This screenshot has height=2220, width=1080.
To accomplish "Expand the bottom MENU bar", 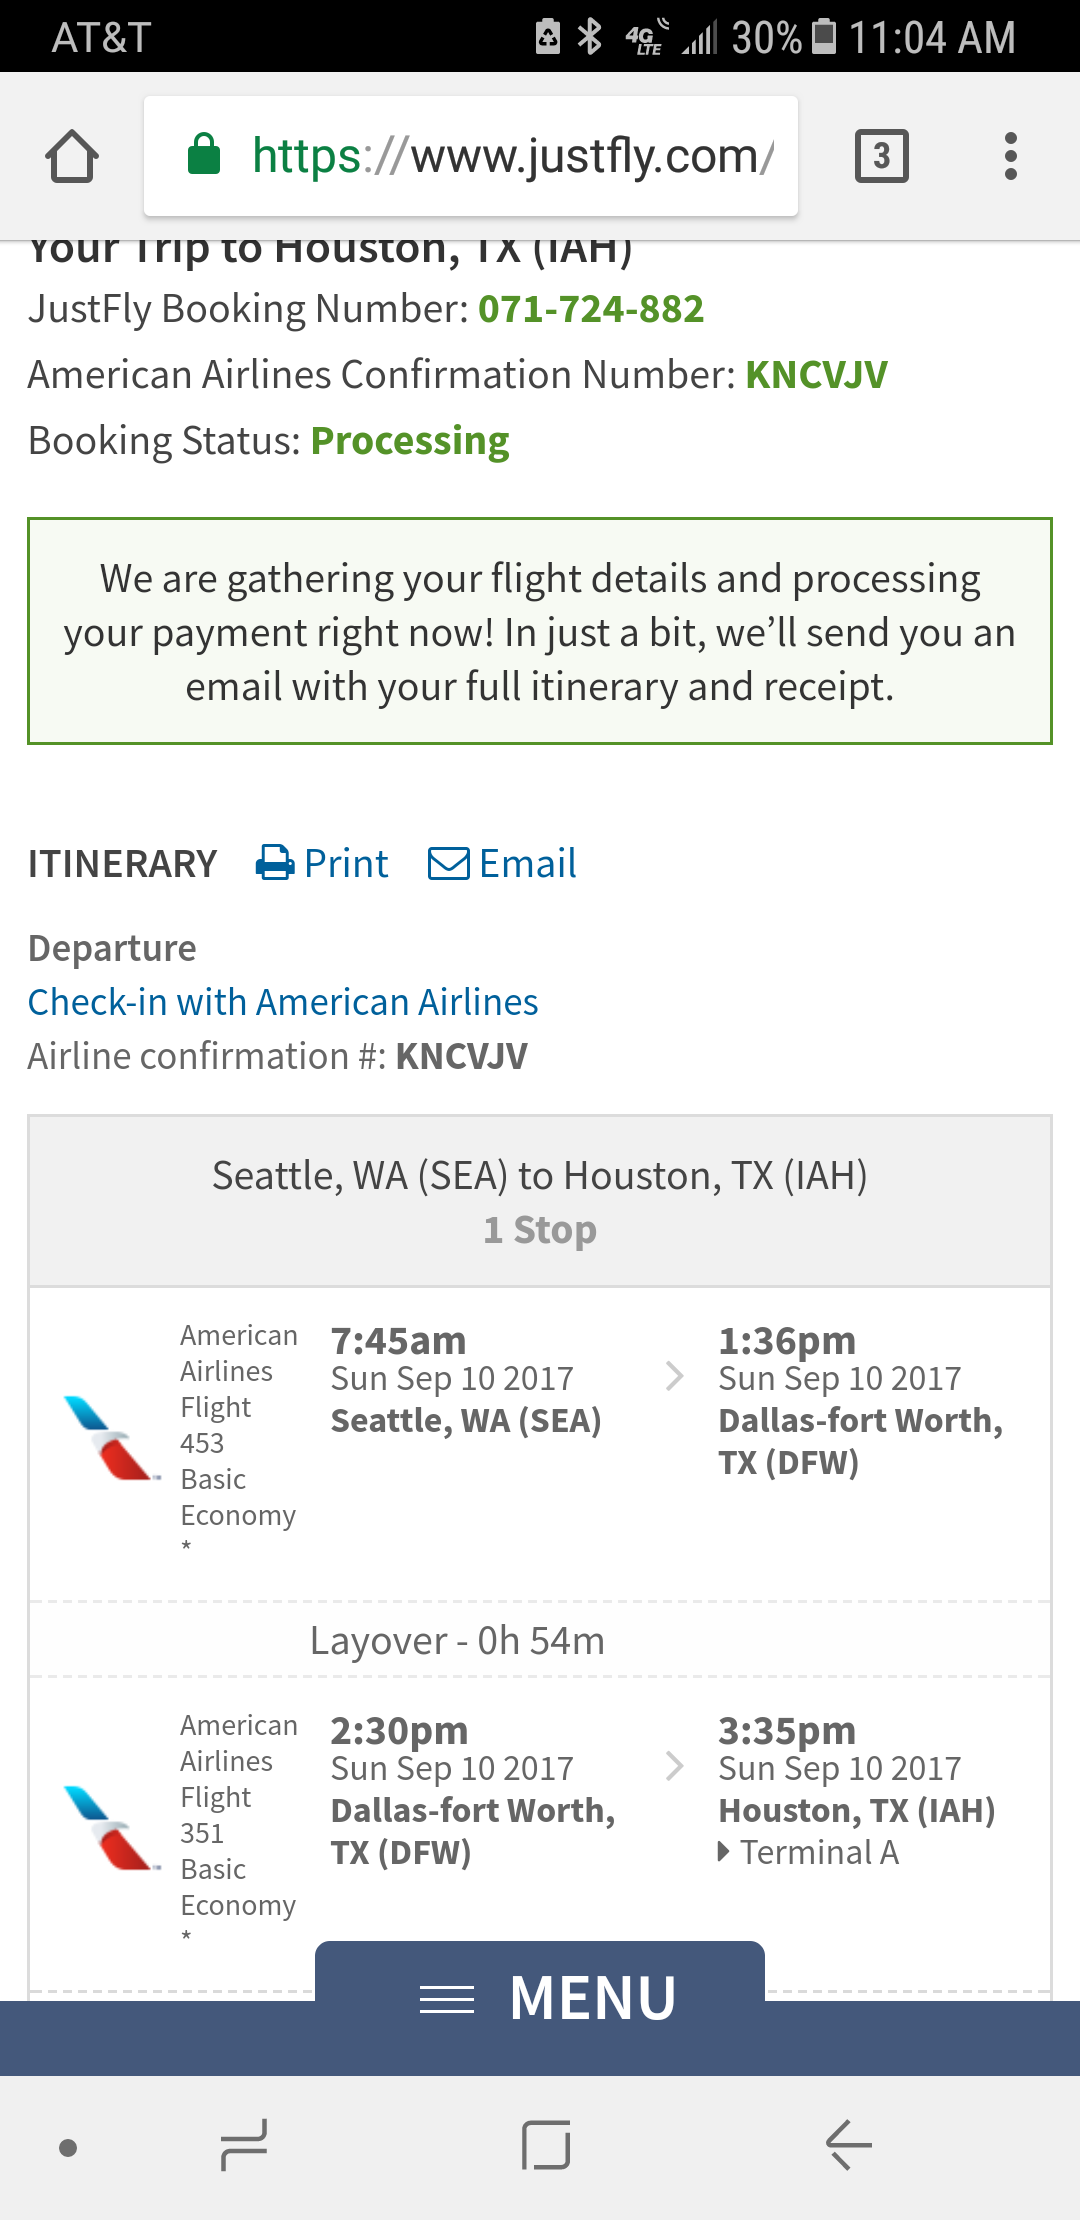I will click(x=540, y=1998).
